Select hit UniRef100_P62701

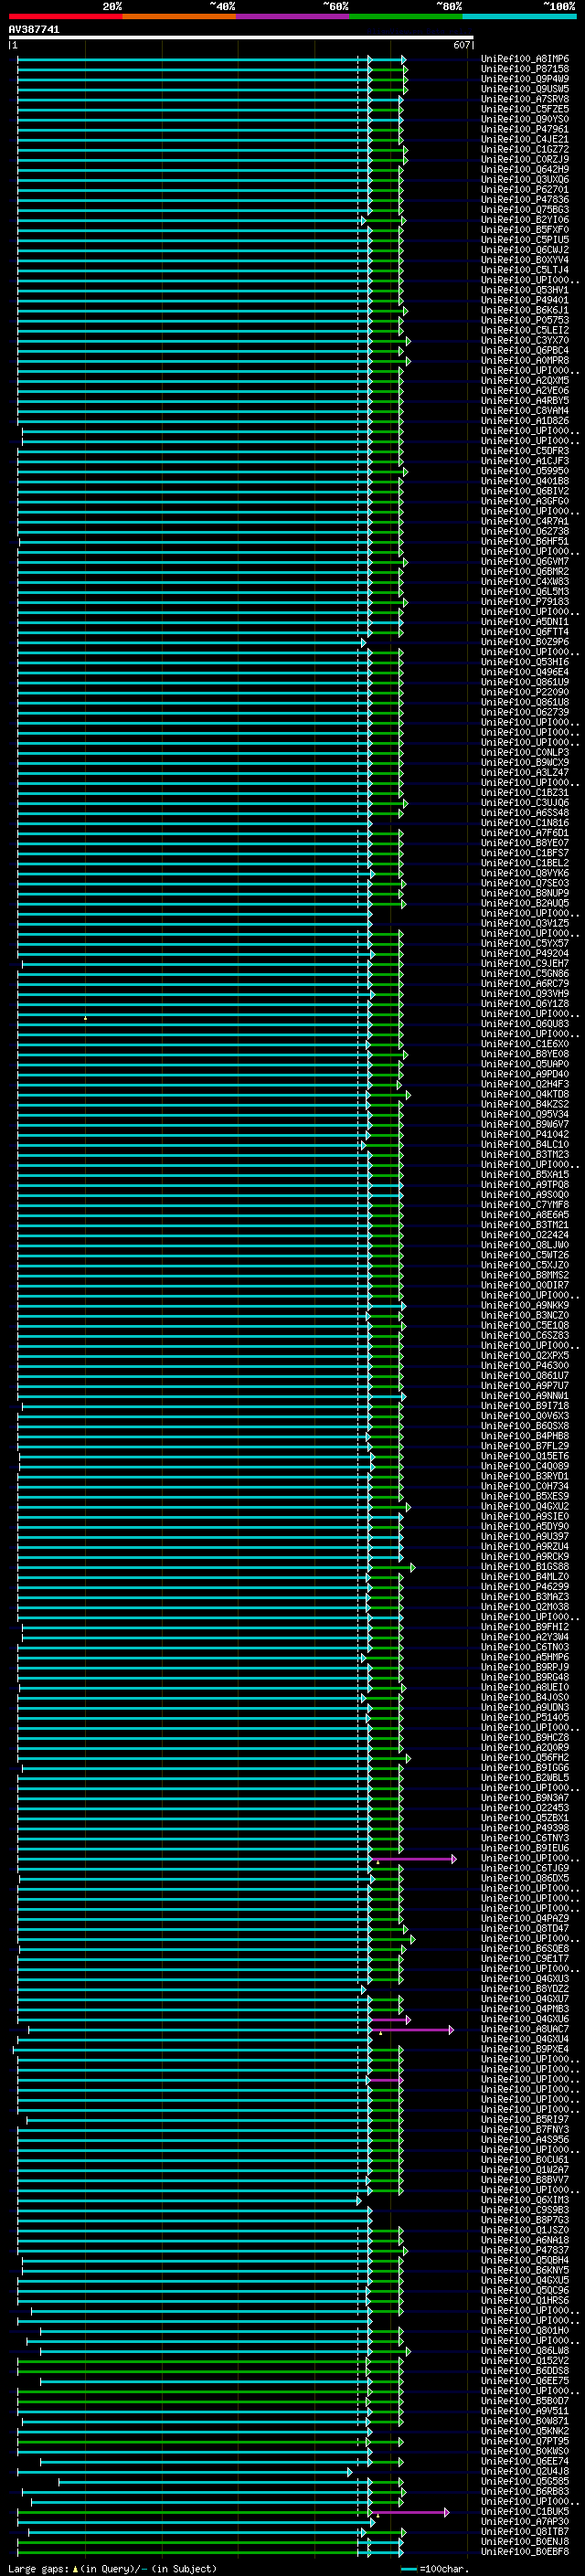tap(524, 189)
